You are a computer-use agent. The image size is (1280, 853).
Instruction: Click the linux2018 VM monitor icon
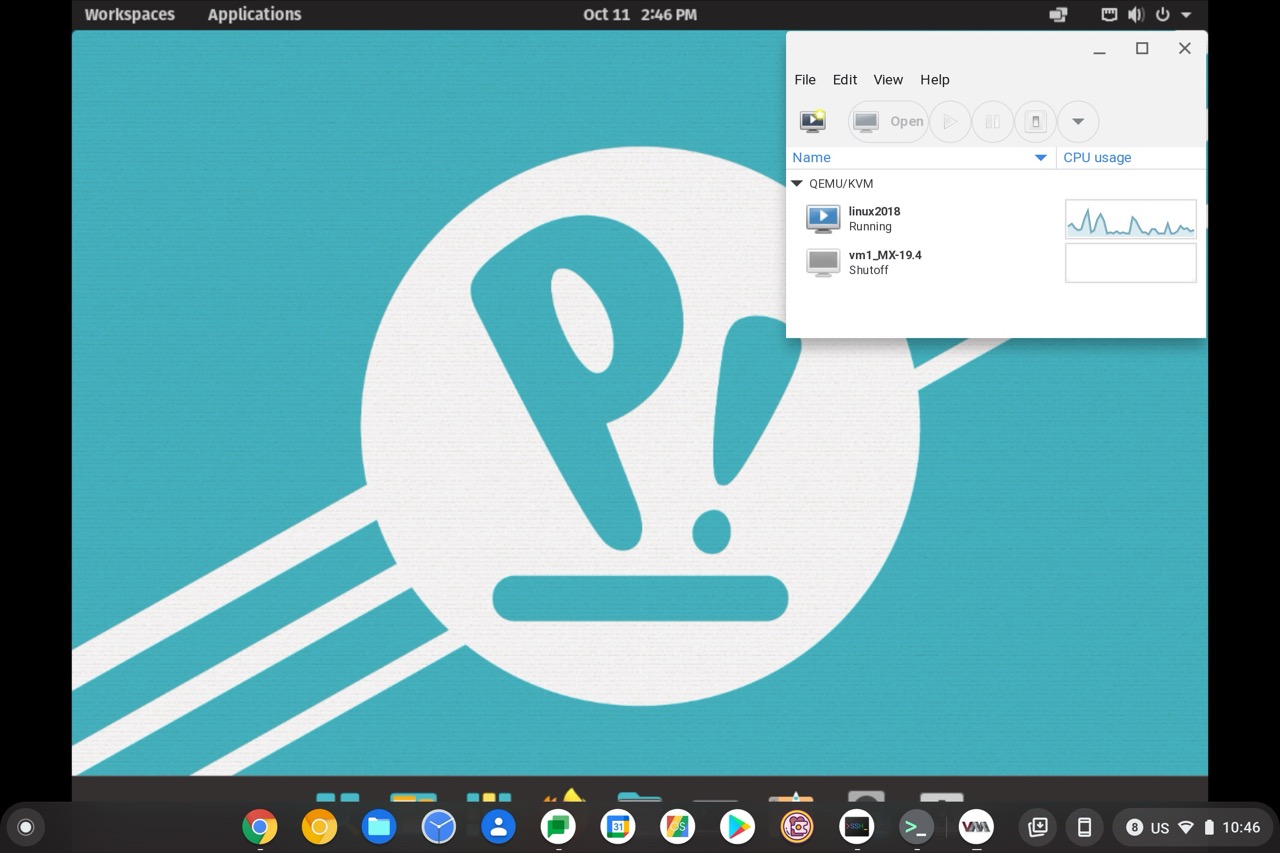point(822,218)
